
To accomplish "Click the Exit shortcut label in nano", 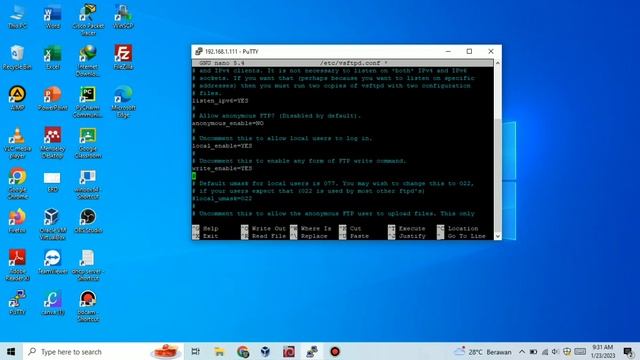I will point(211,236).
